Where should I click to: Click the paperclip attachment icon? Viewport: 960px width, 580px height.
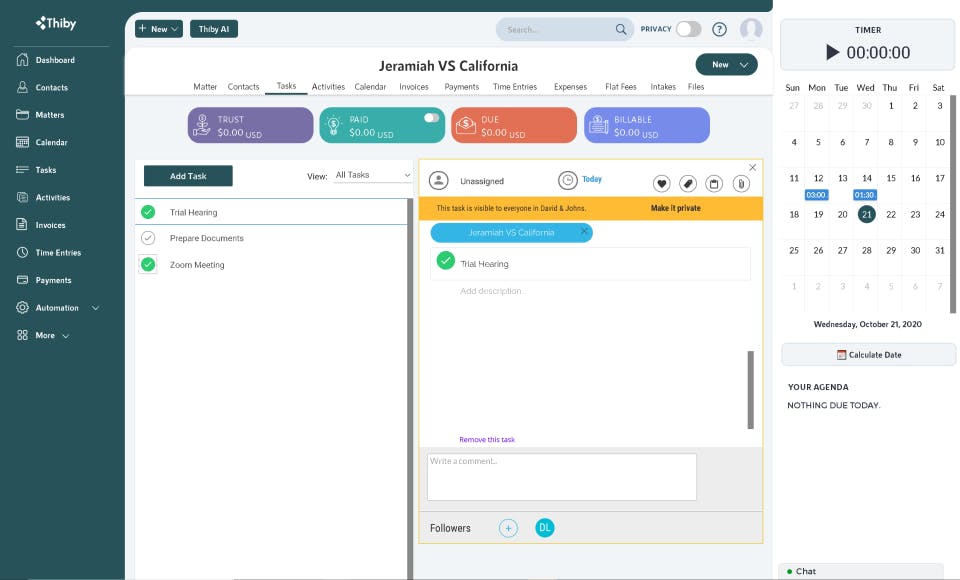(741, 183)
